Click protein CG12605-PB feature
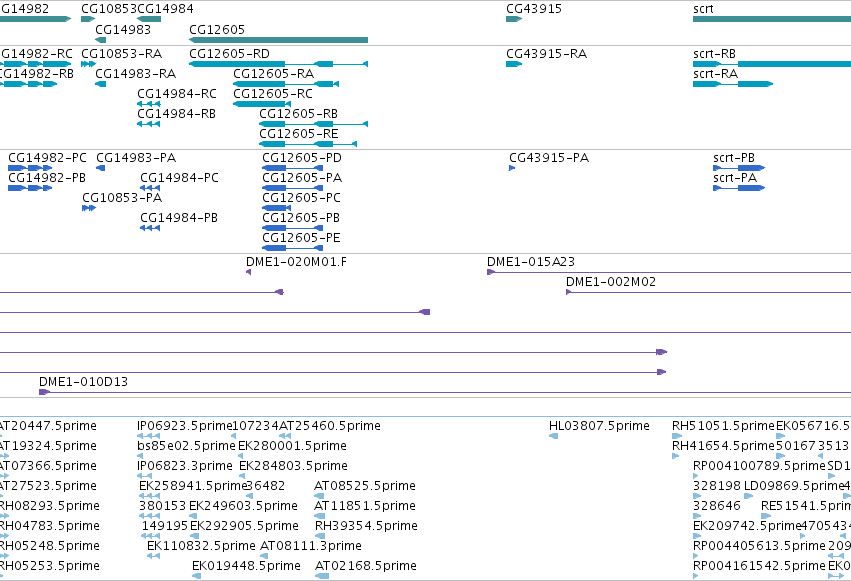 [293, 228]
